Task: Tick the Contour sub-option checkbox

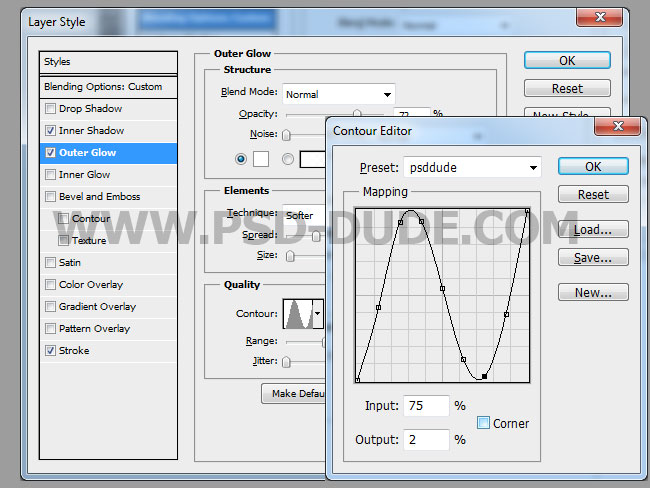Action: pyautogui.click(x=63, y=219)
